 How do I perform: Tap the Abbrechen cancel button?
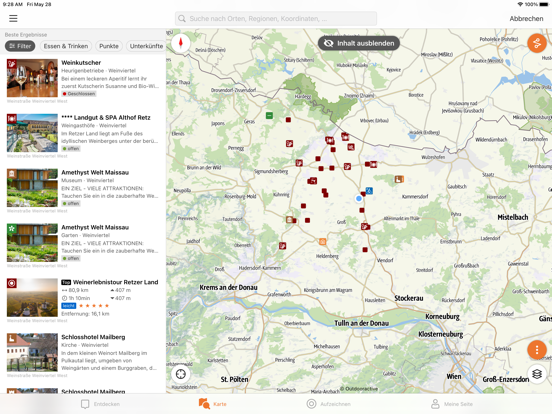click(526, 19)
